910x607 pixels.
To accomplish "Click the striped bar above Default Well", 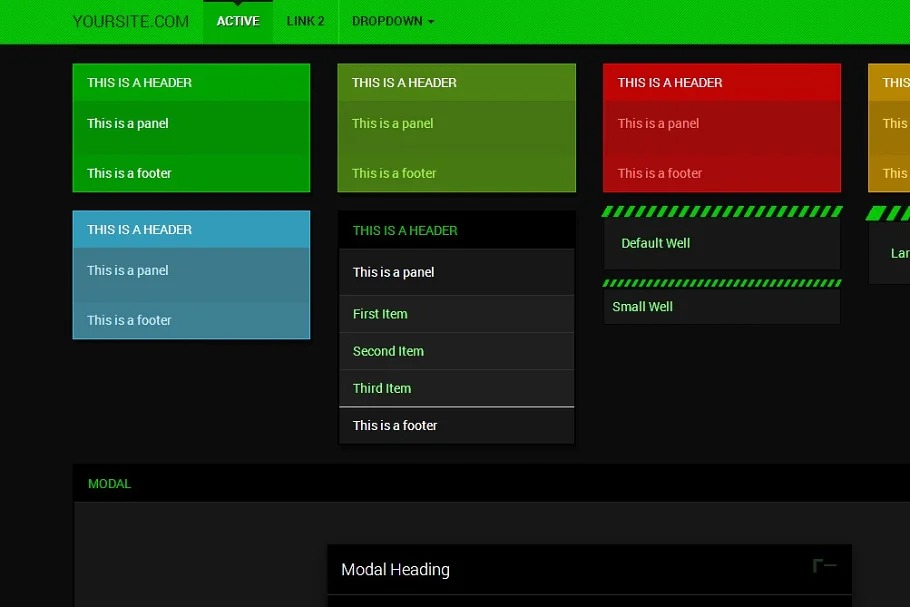I will click(721, 212).
